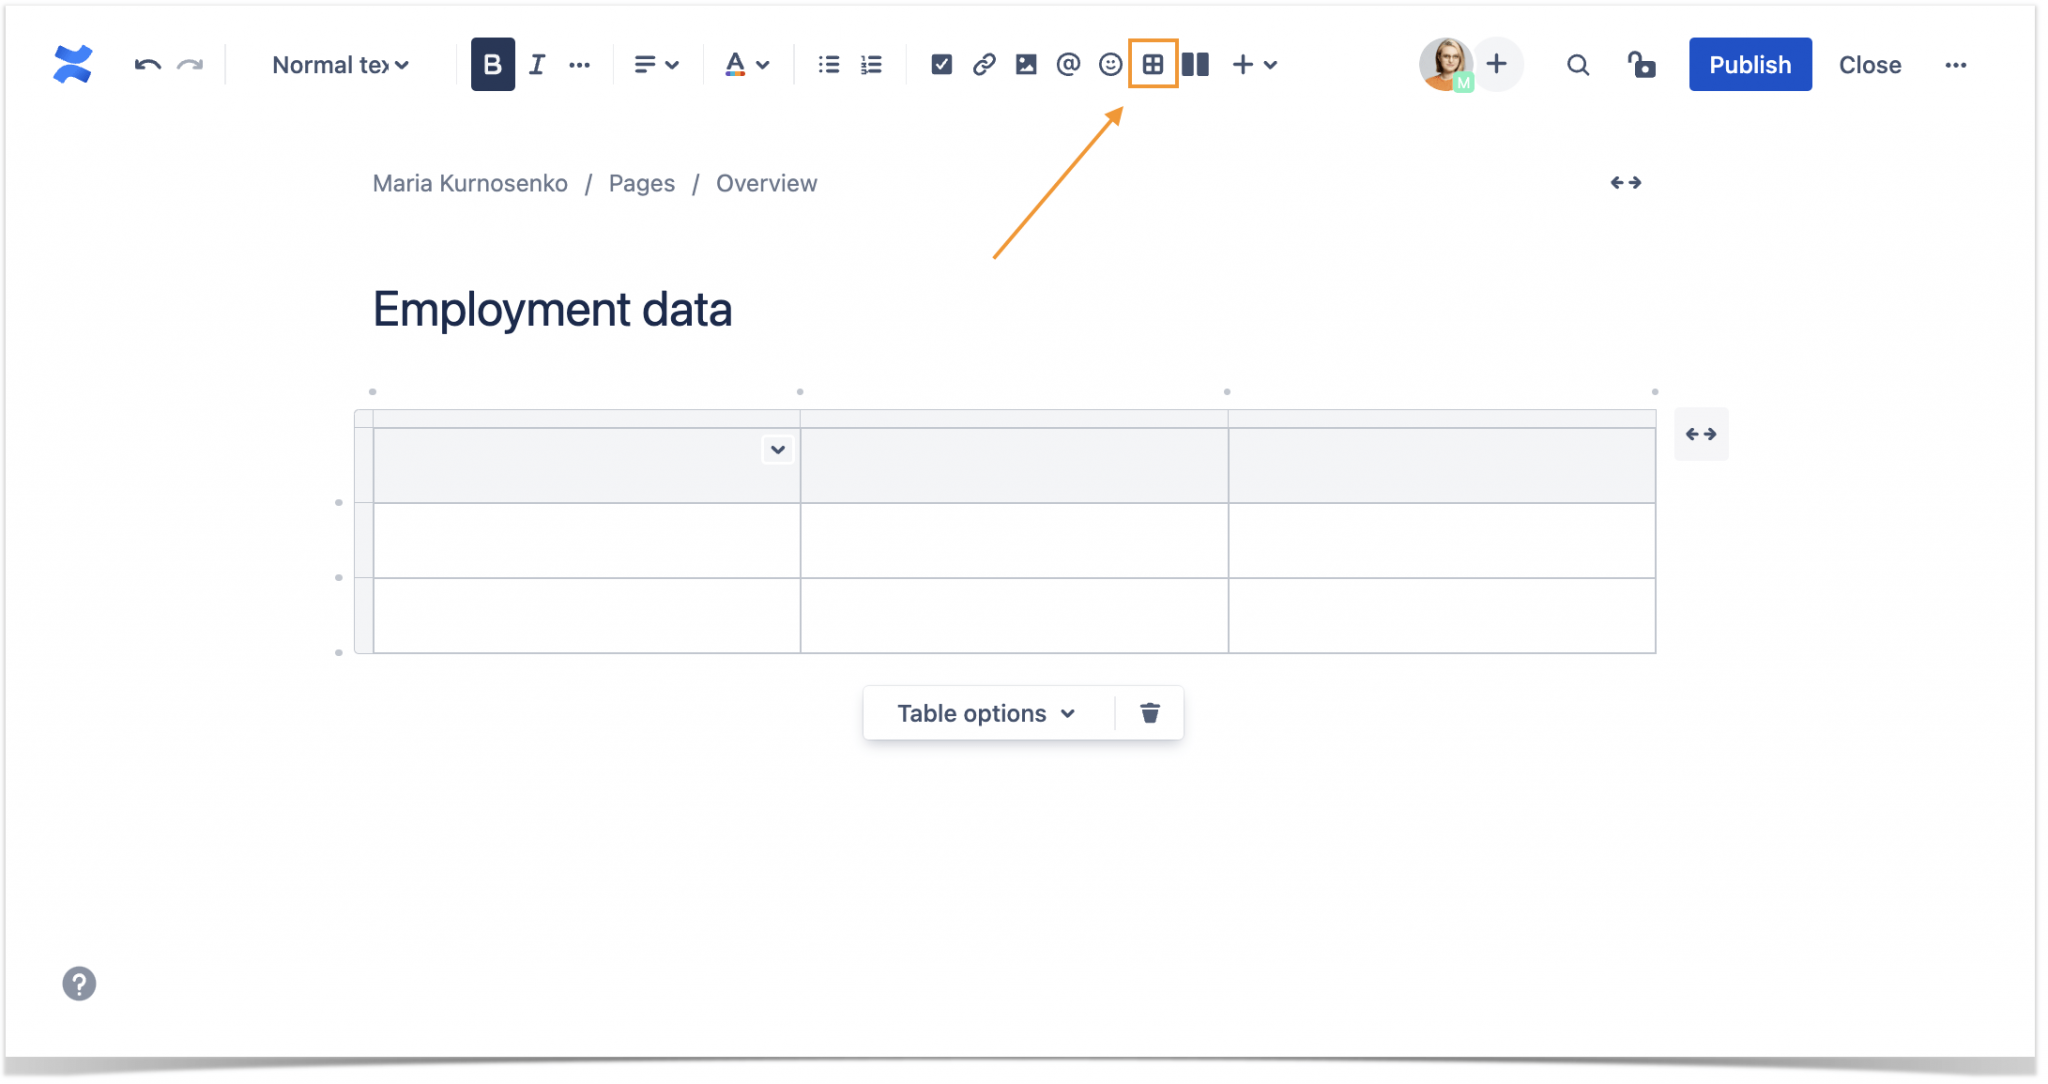Viewport: 2048px width, 1084px height.
Task: Open the text color swatch menu
Action: pos(737,64)
